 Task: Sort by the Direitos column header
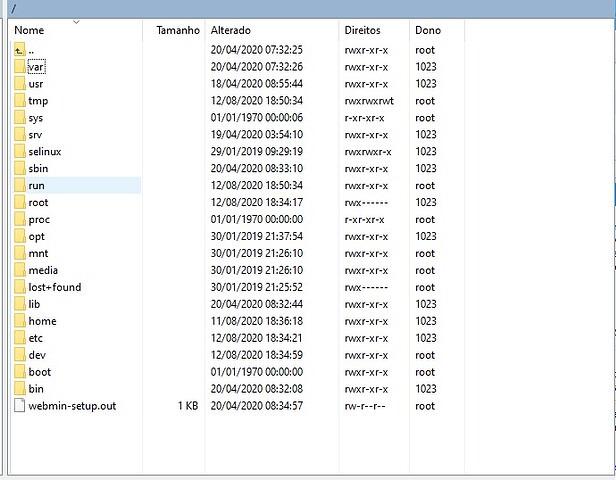tap(374, 30)
